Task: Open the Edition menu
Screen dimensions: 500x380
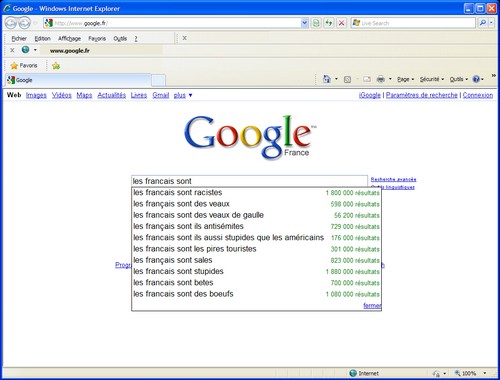Action: click(42, 39)
